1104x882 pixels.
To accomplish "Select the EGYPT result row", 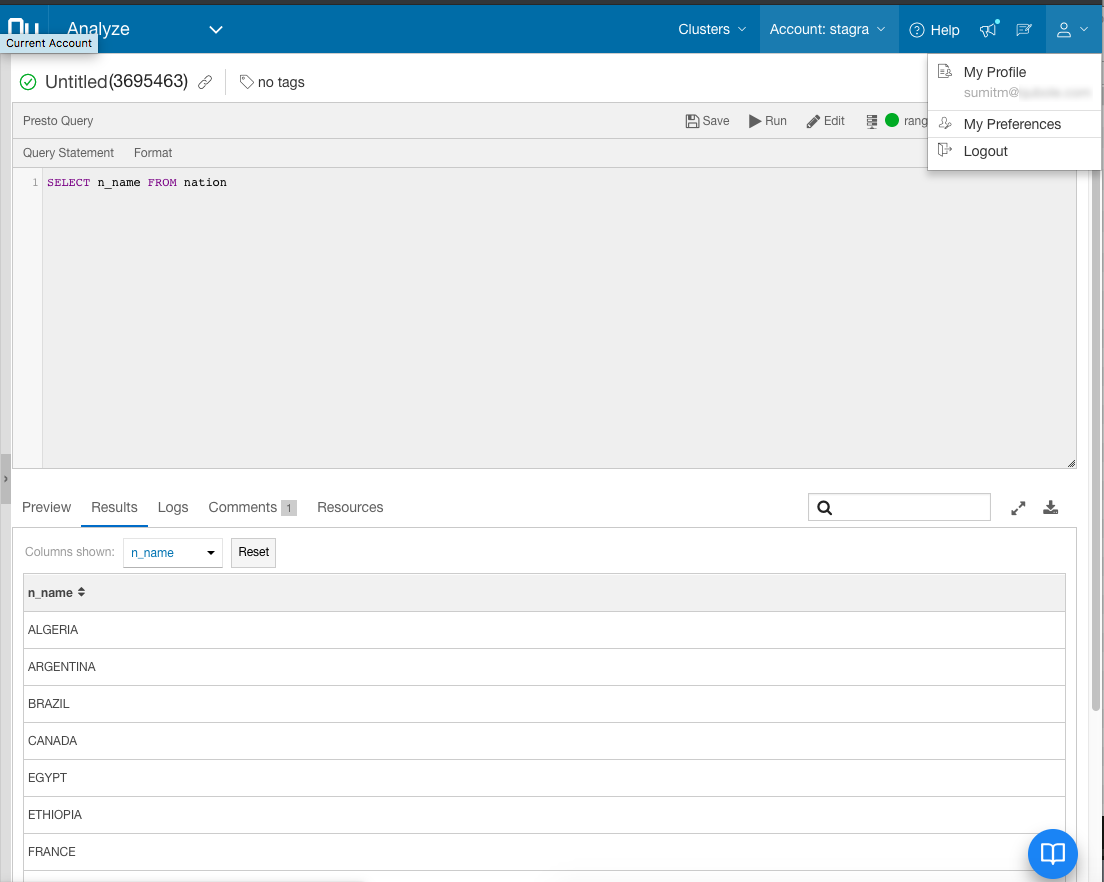I will [544, 778].
